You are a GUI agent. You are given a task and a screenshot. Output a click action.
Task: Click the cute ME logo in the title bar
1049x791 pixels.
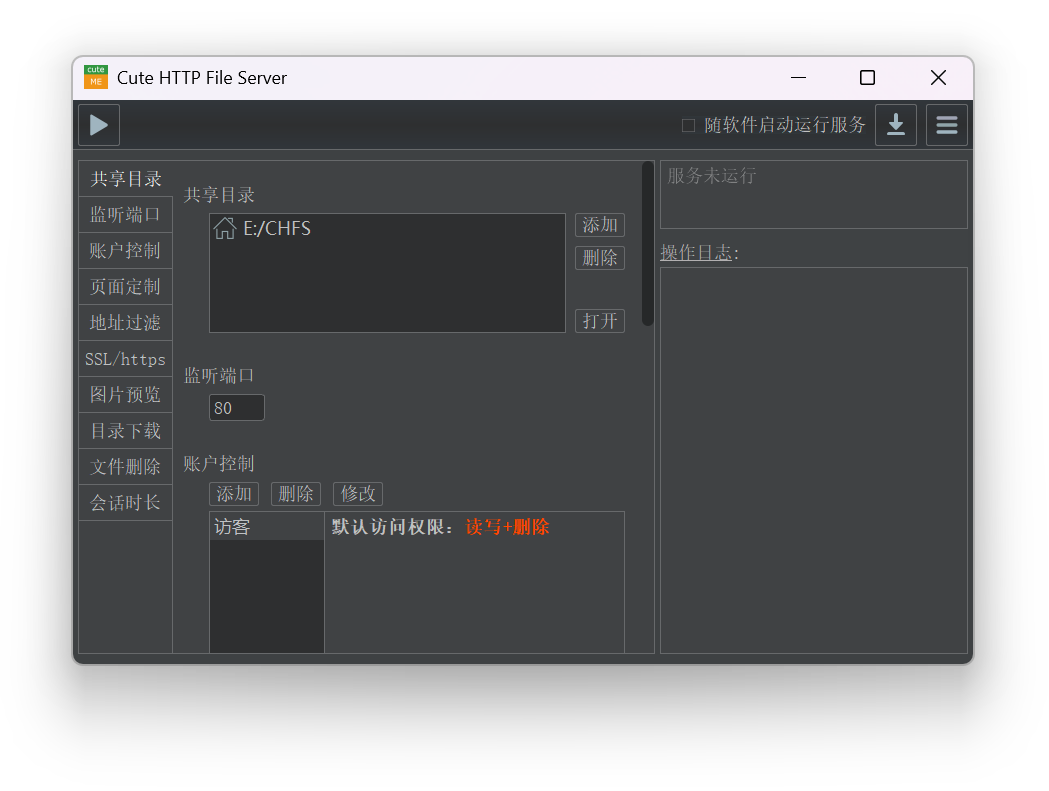pyautogui.click(x=95, y=77)
